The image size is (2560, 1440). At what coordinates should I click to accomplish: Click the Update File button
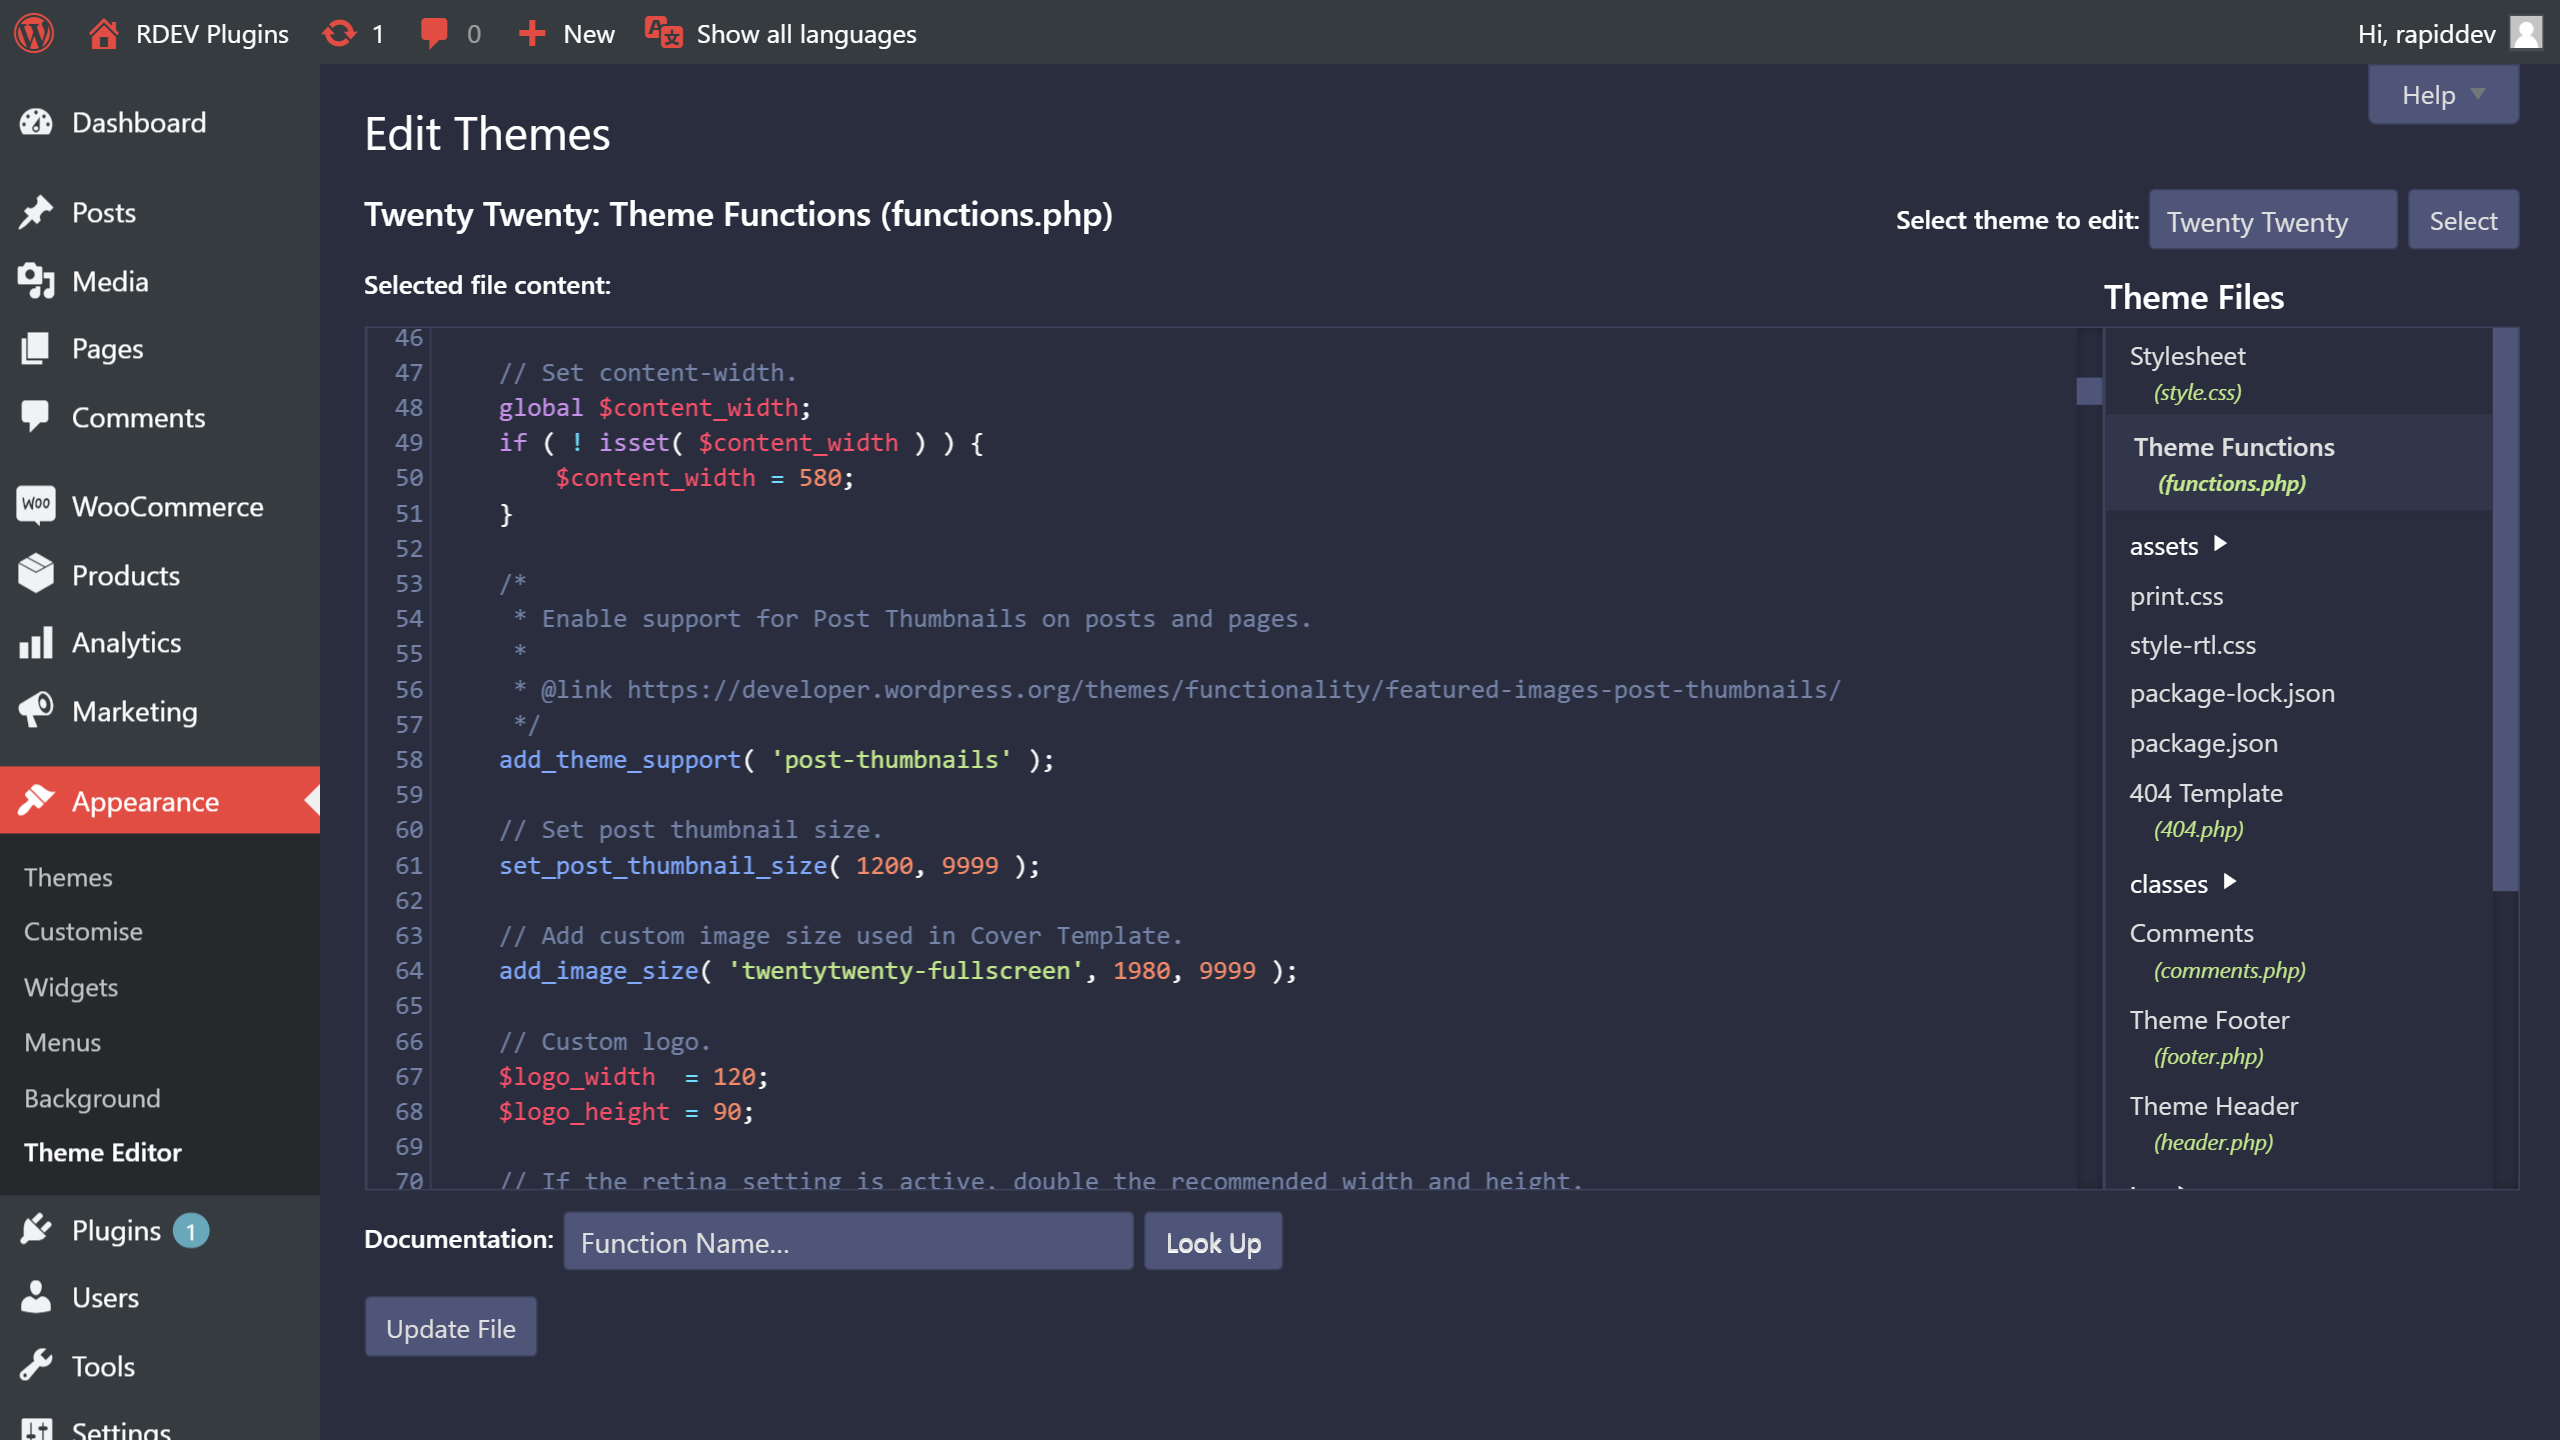pyautogui.click(x=450, y=1327)
